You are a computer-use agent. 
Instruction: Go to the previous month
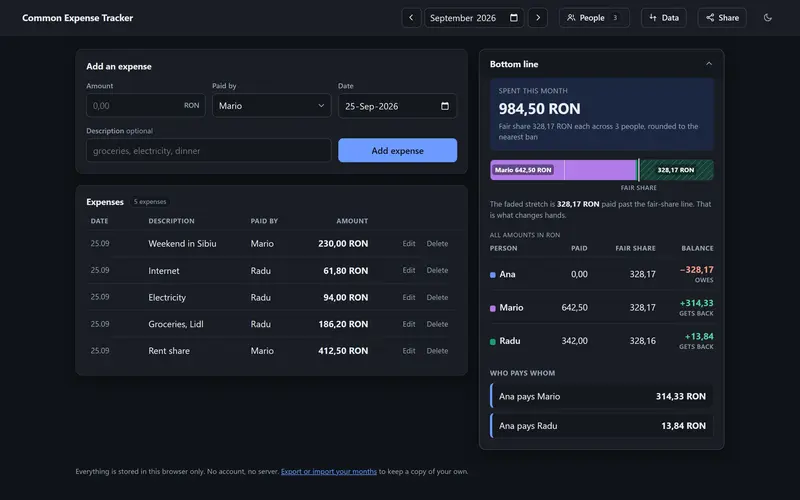click(411, 18)
